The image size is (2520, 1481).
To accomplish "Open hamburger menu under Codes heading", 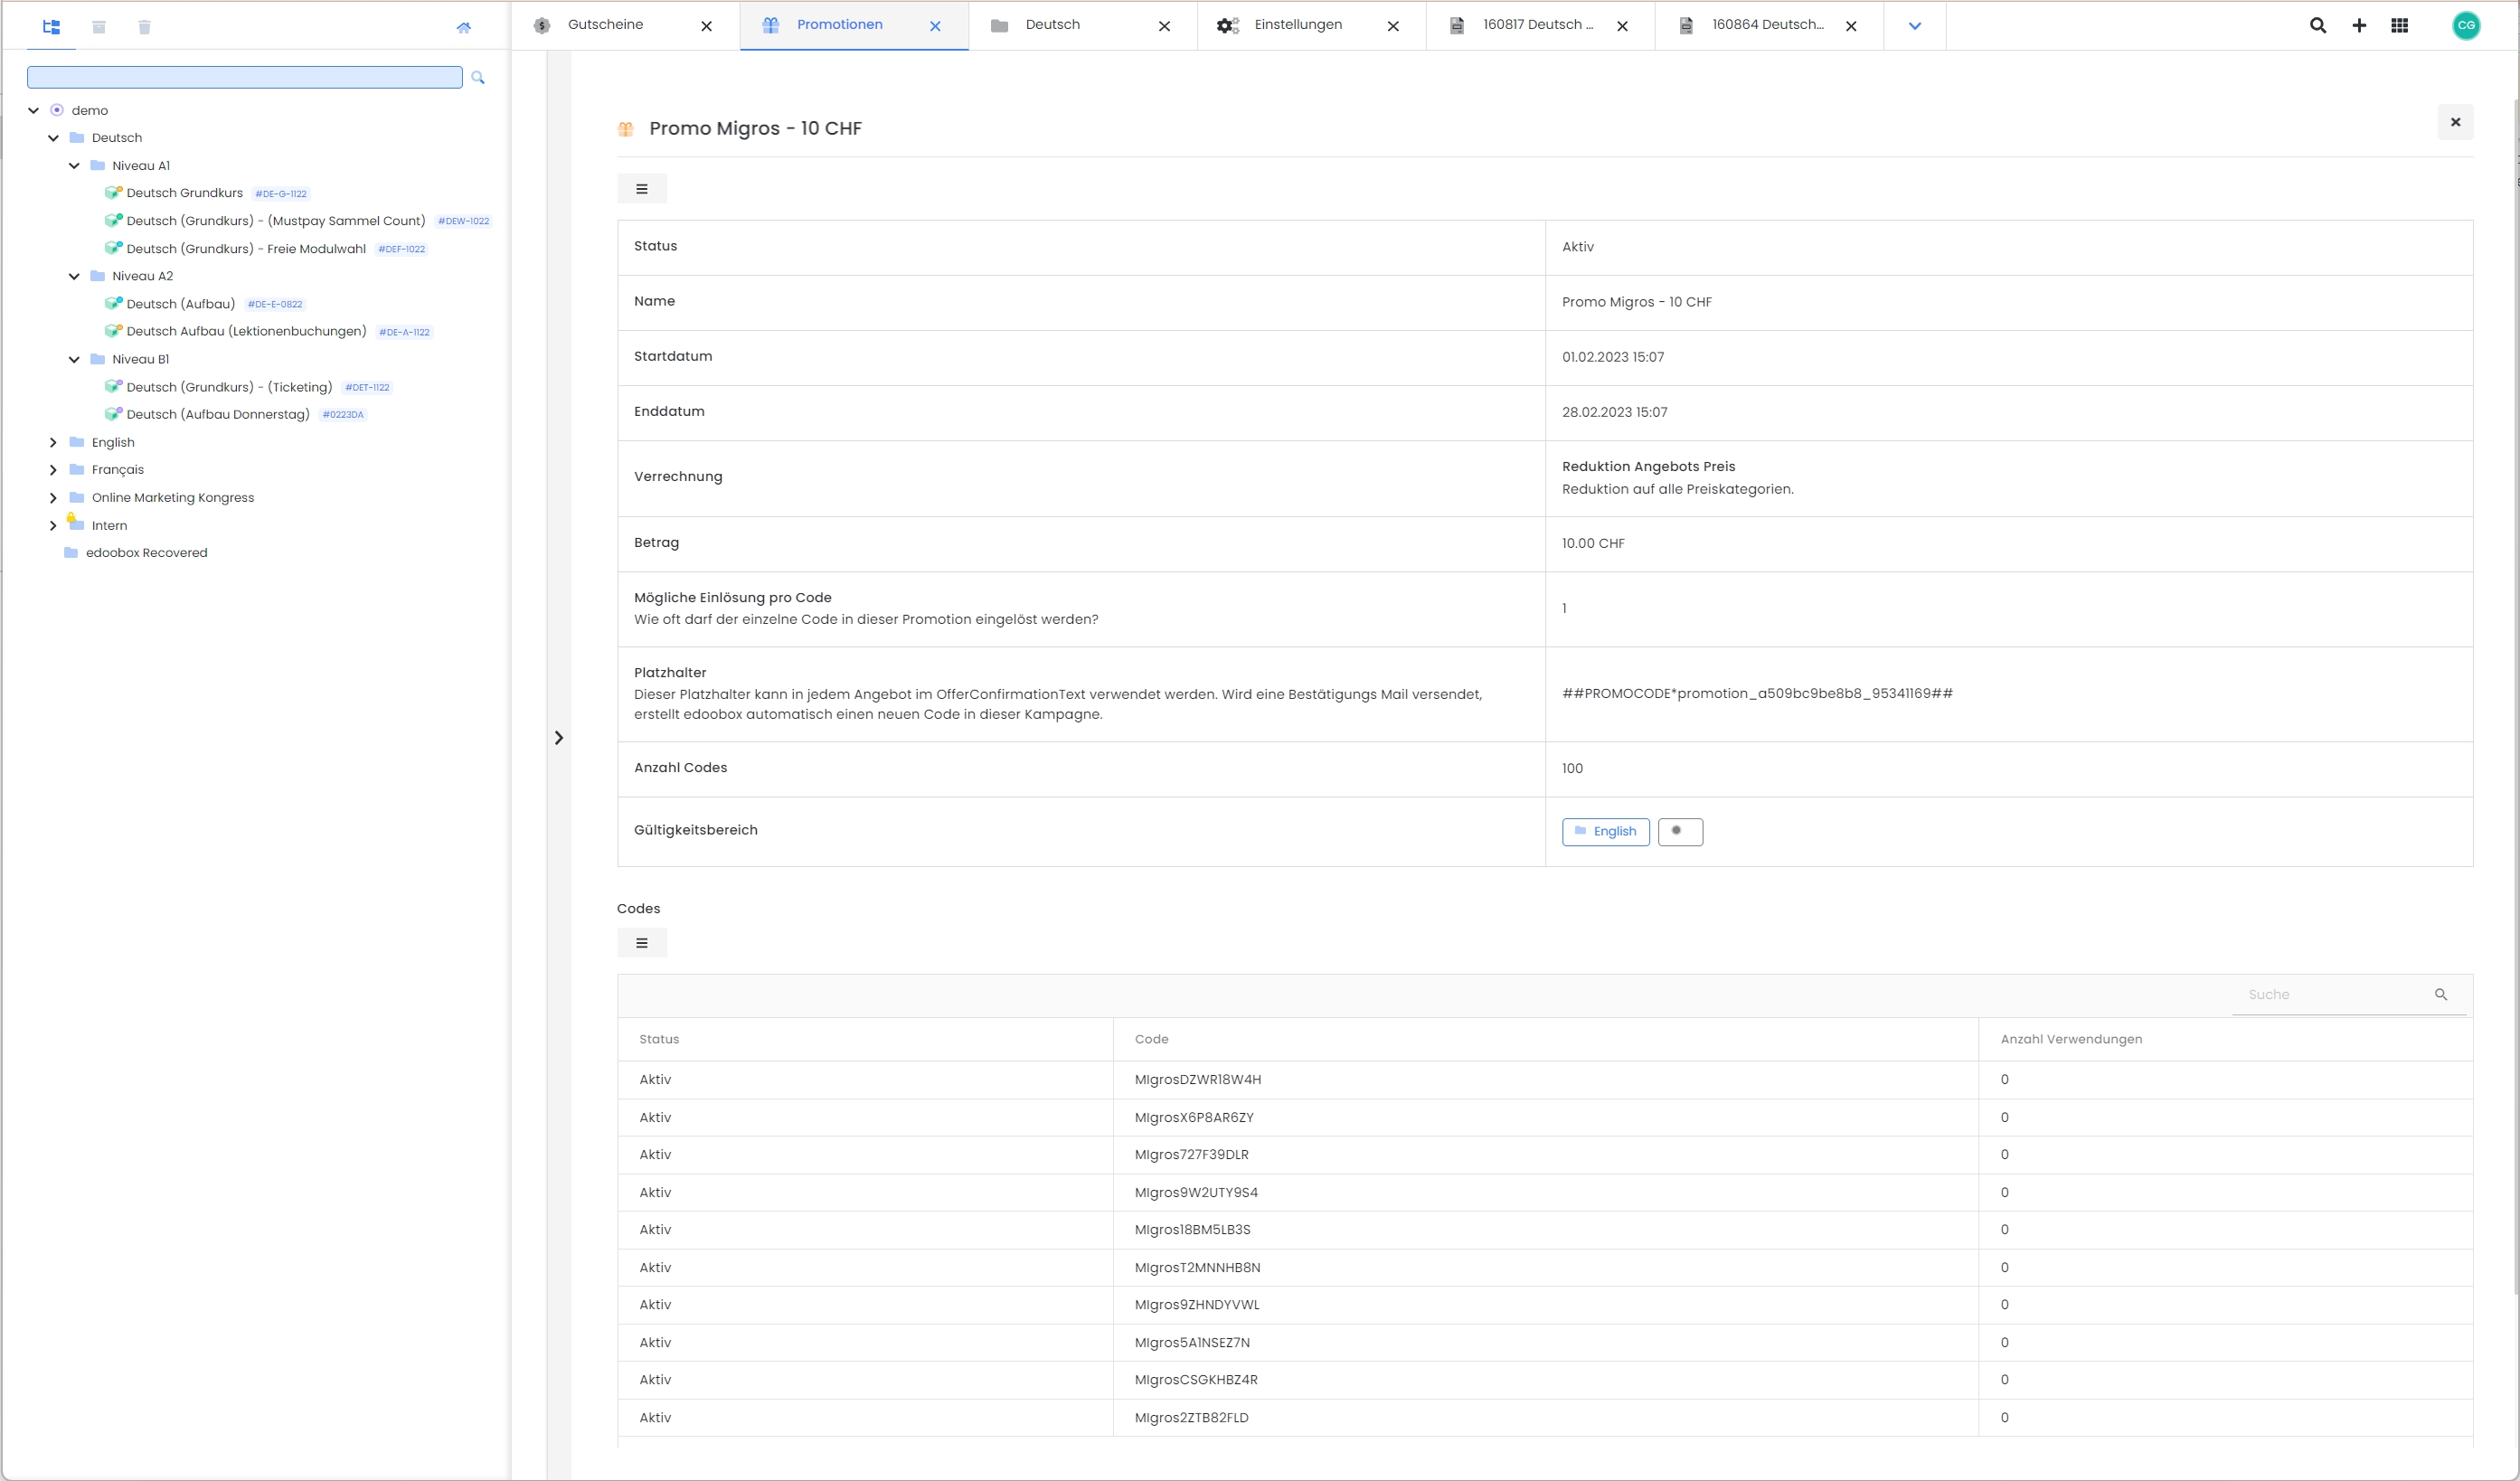I will (642, 943).
